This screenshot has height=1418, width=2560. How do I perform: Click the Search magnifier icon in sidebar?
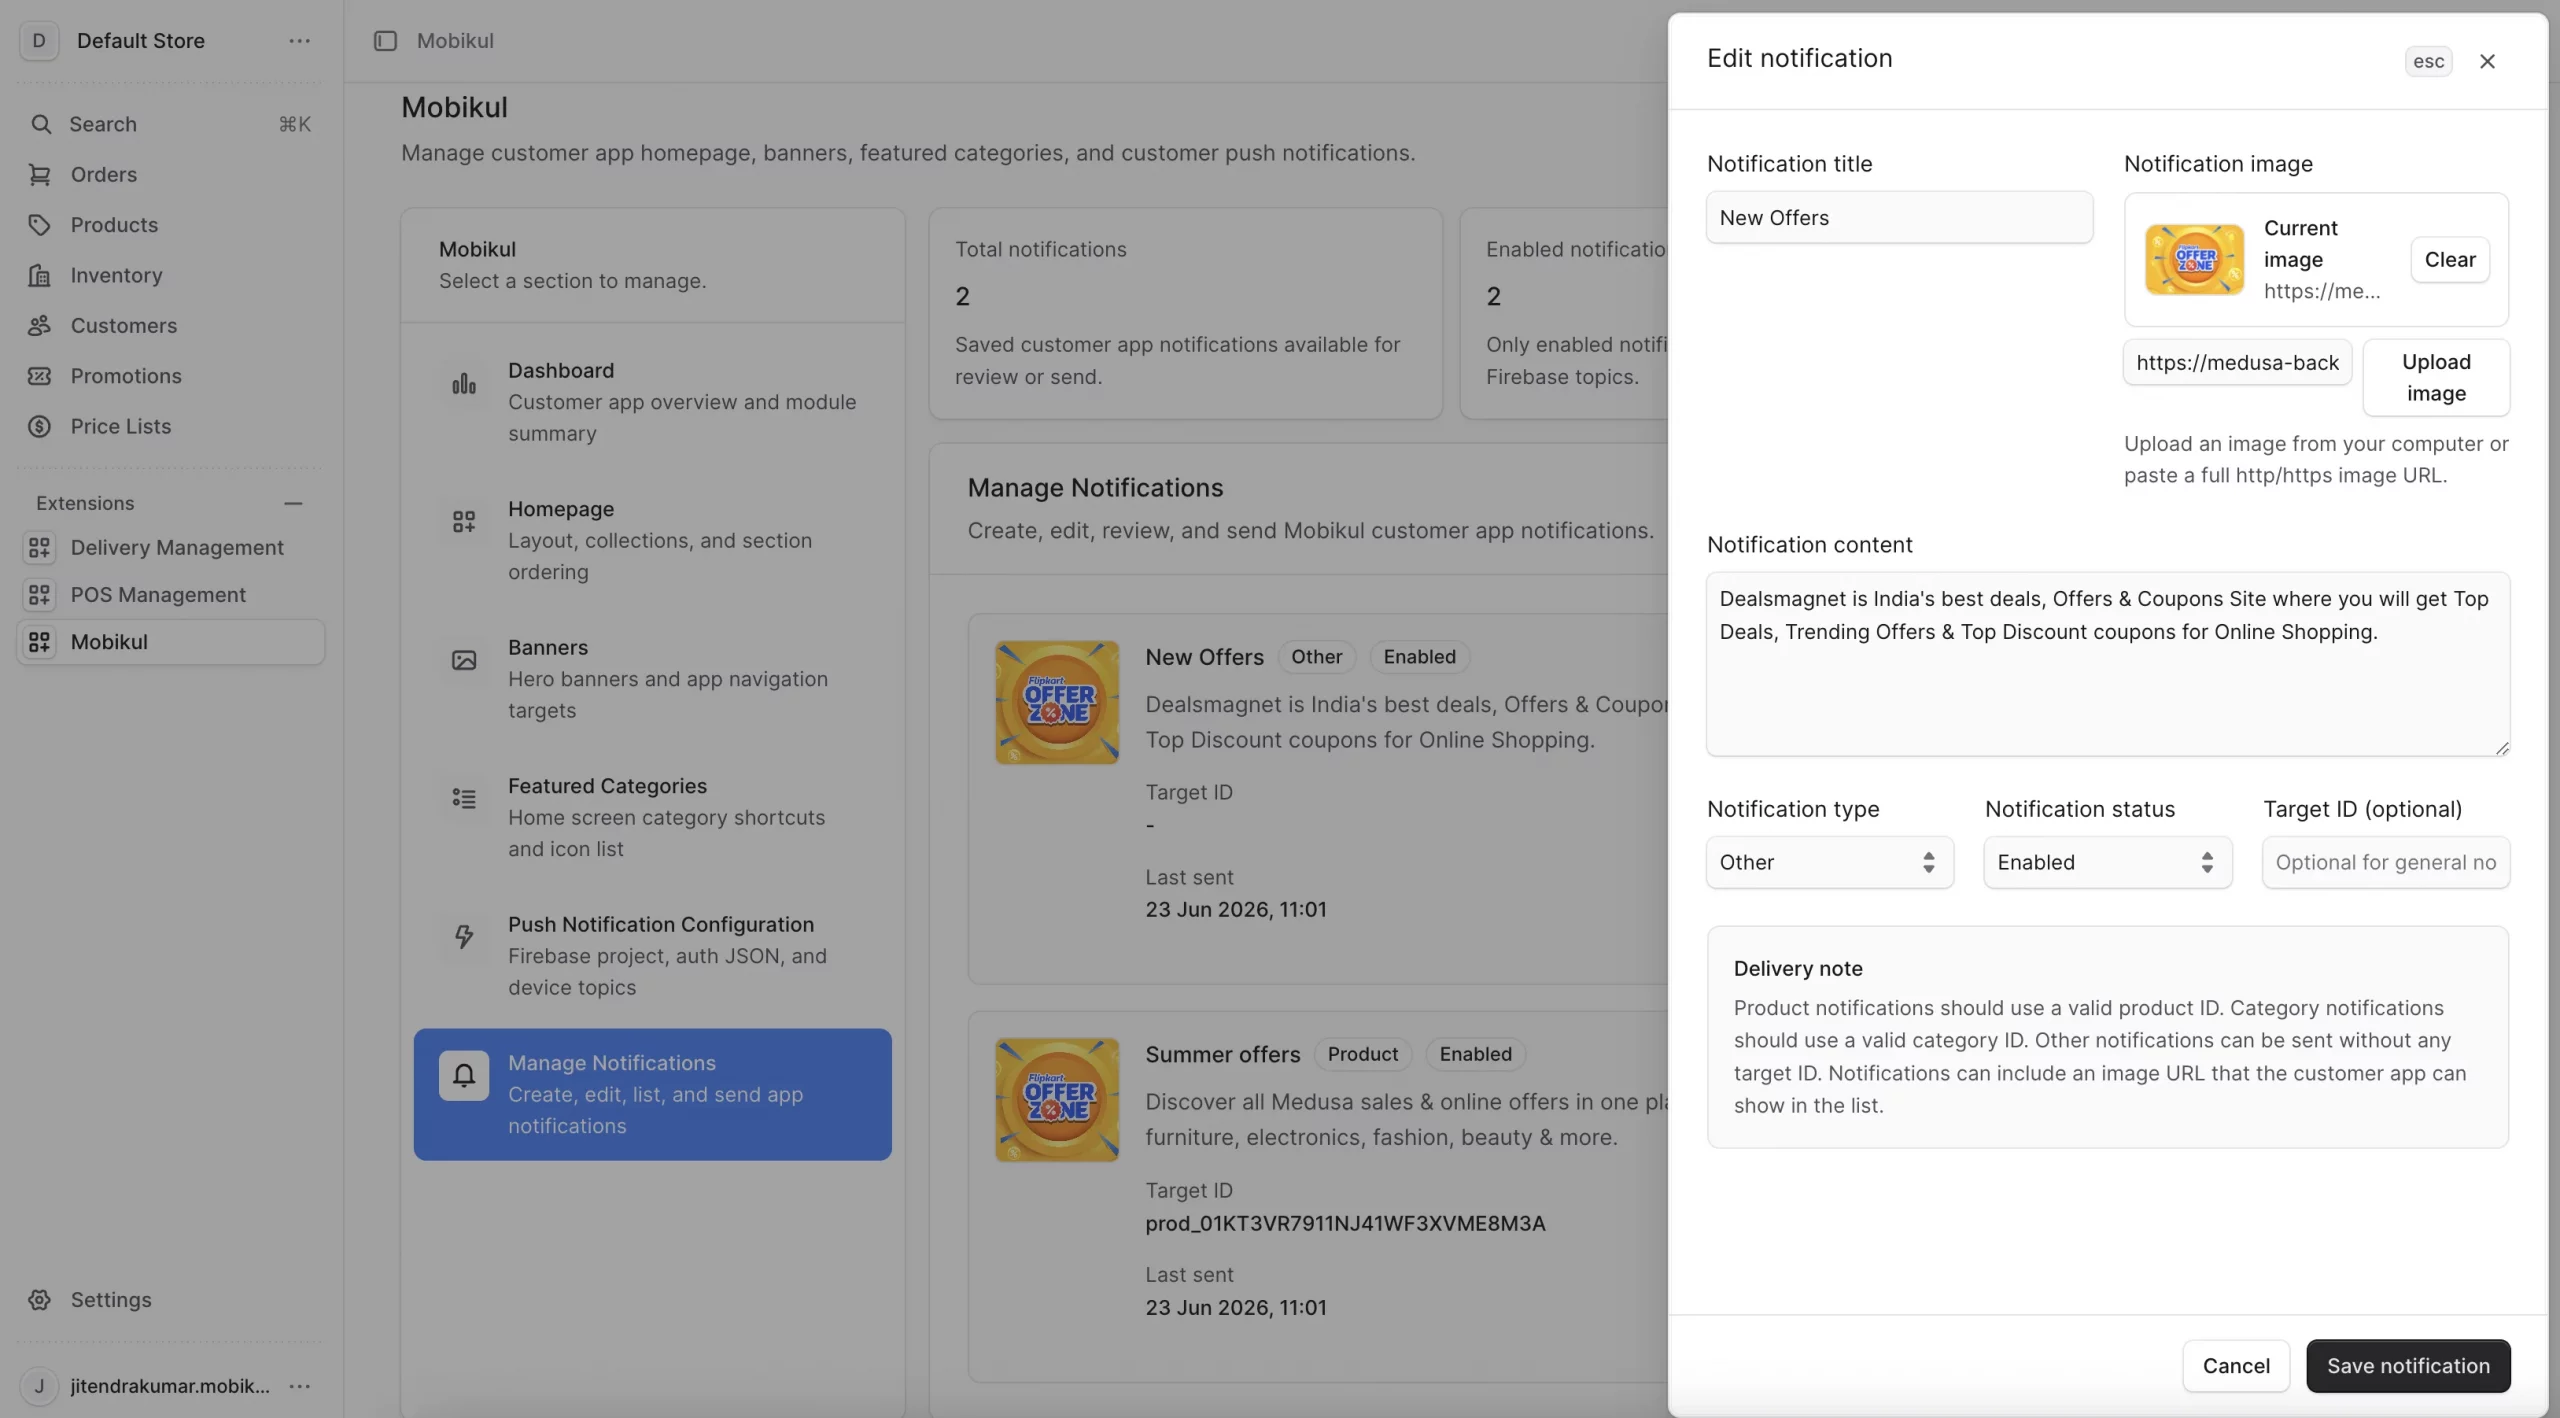40,124
